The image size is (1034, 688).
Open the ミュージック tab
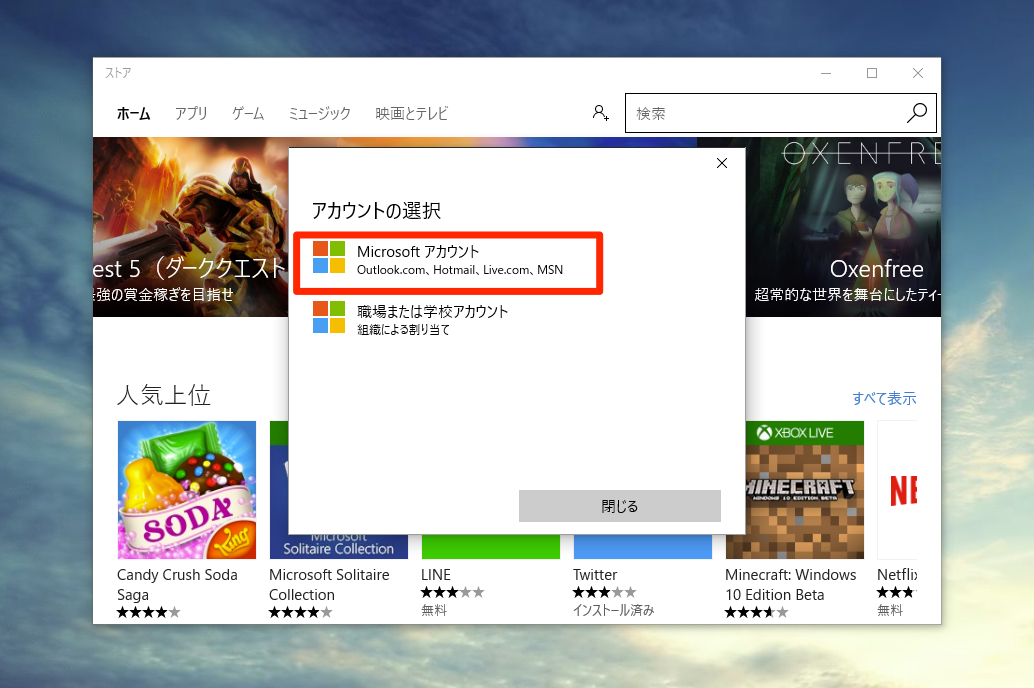[320, 113]
